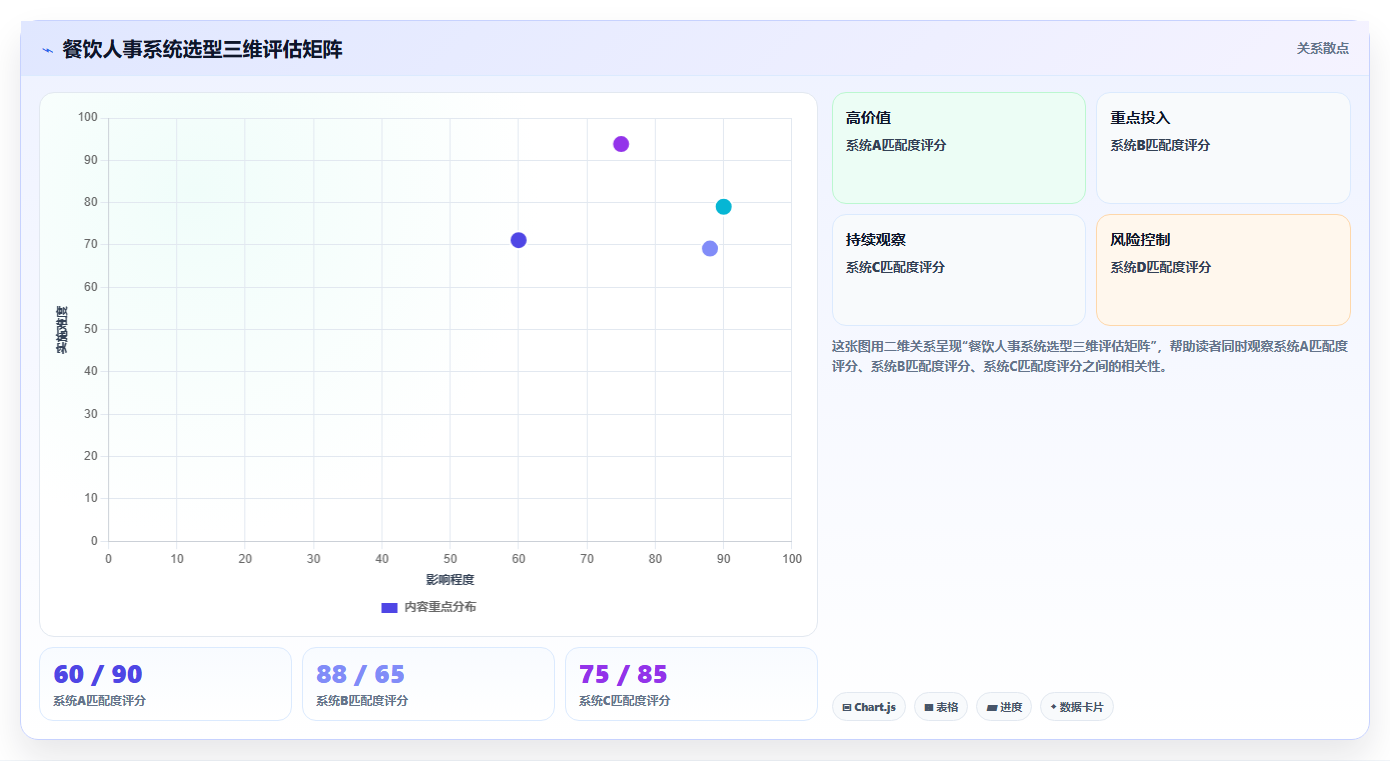The width and height of the screenshot is (1390, 761).
Task: Click the 餐饮人事系统选型三维评估矩阵 title
Action: tap(203, 49)
